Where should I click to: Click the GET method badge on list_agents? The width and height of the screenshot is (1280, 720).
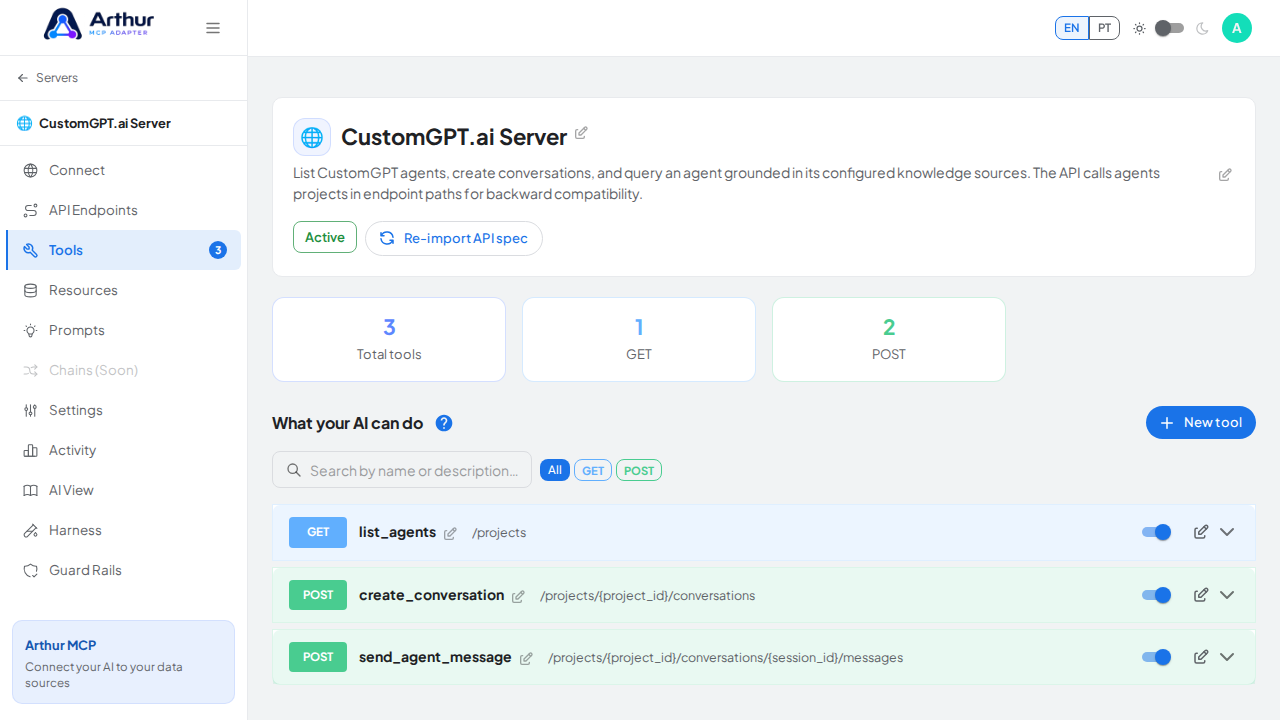318,532
